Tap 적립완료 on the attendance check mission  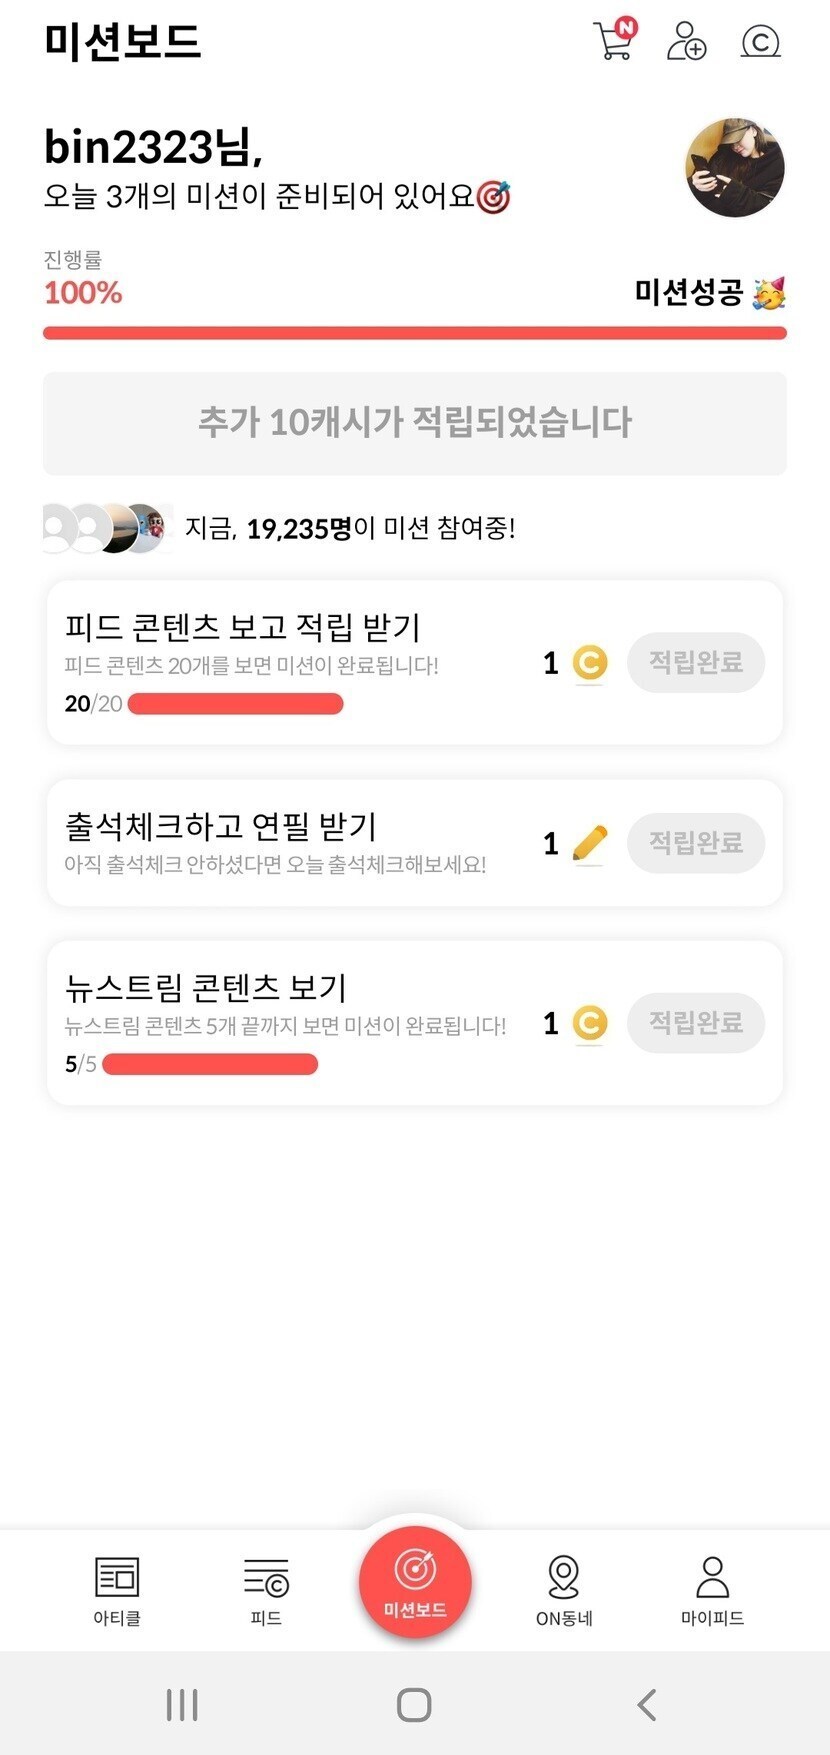(x=696, y=843)
